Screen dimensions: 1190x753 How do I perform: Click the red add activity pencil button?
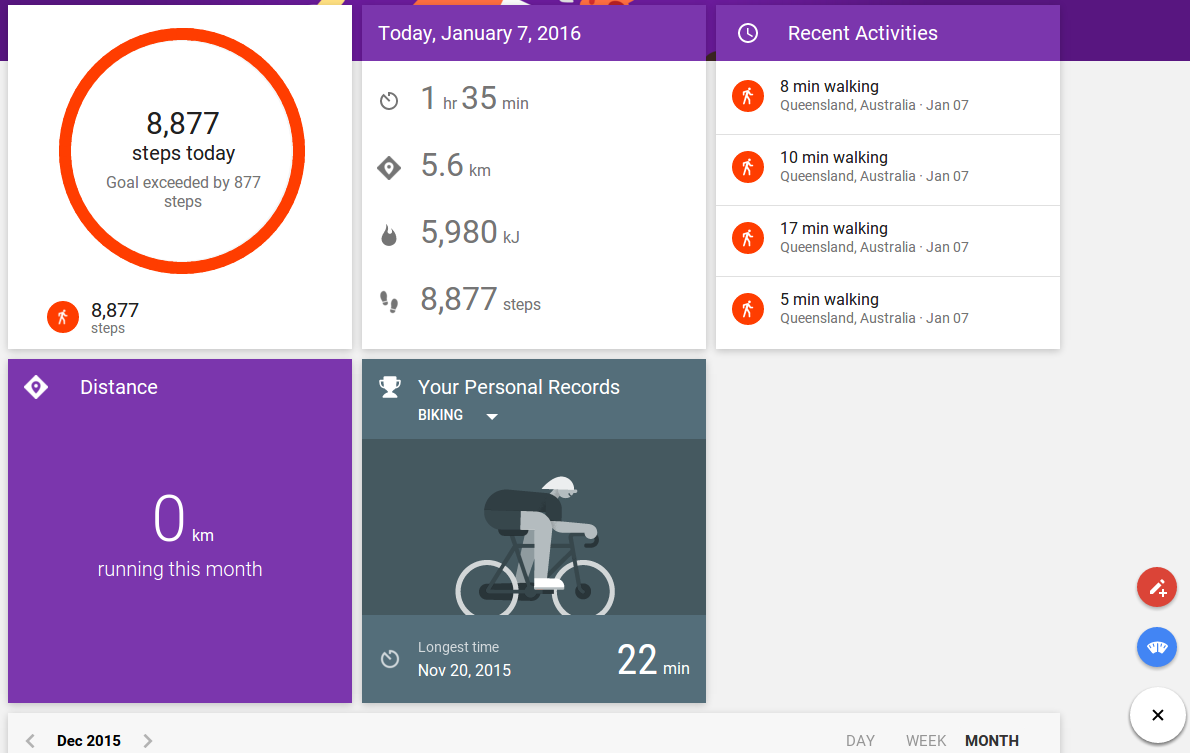(x=1157, y=588)
